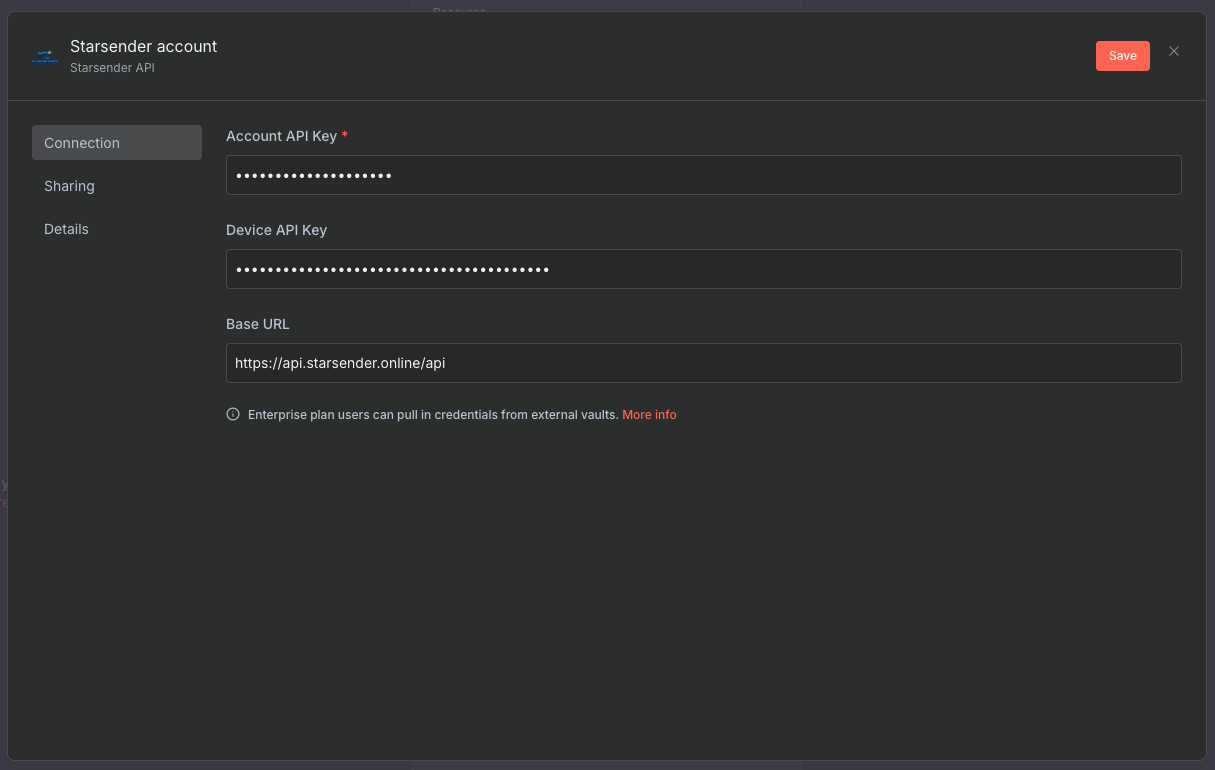Click the Device API Key label
This screenshot has height=770, width=1215.
coord(277,230)
